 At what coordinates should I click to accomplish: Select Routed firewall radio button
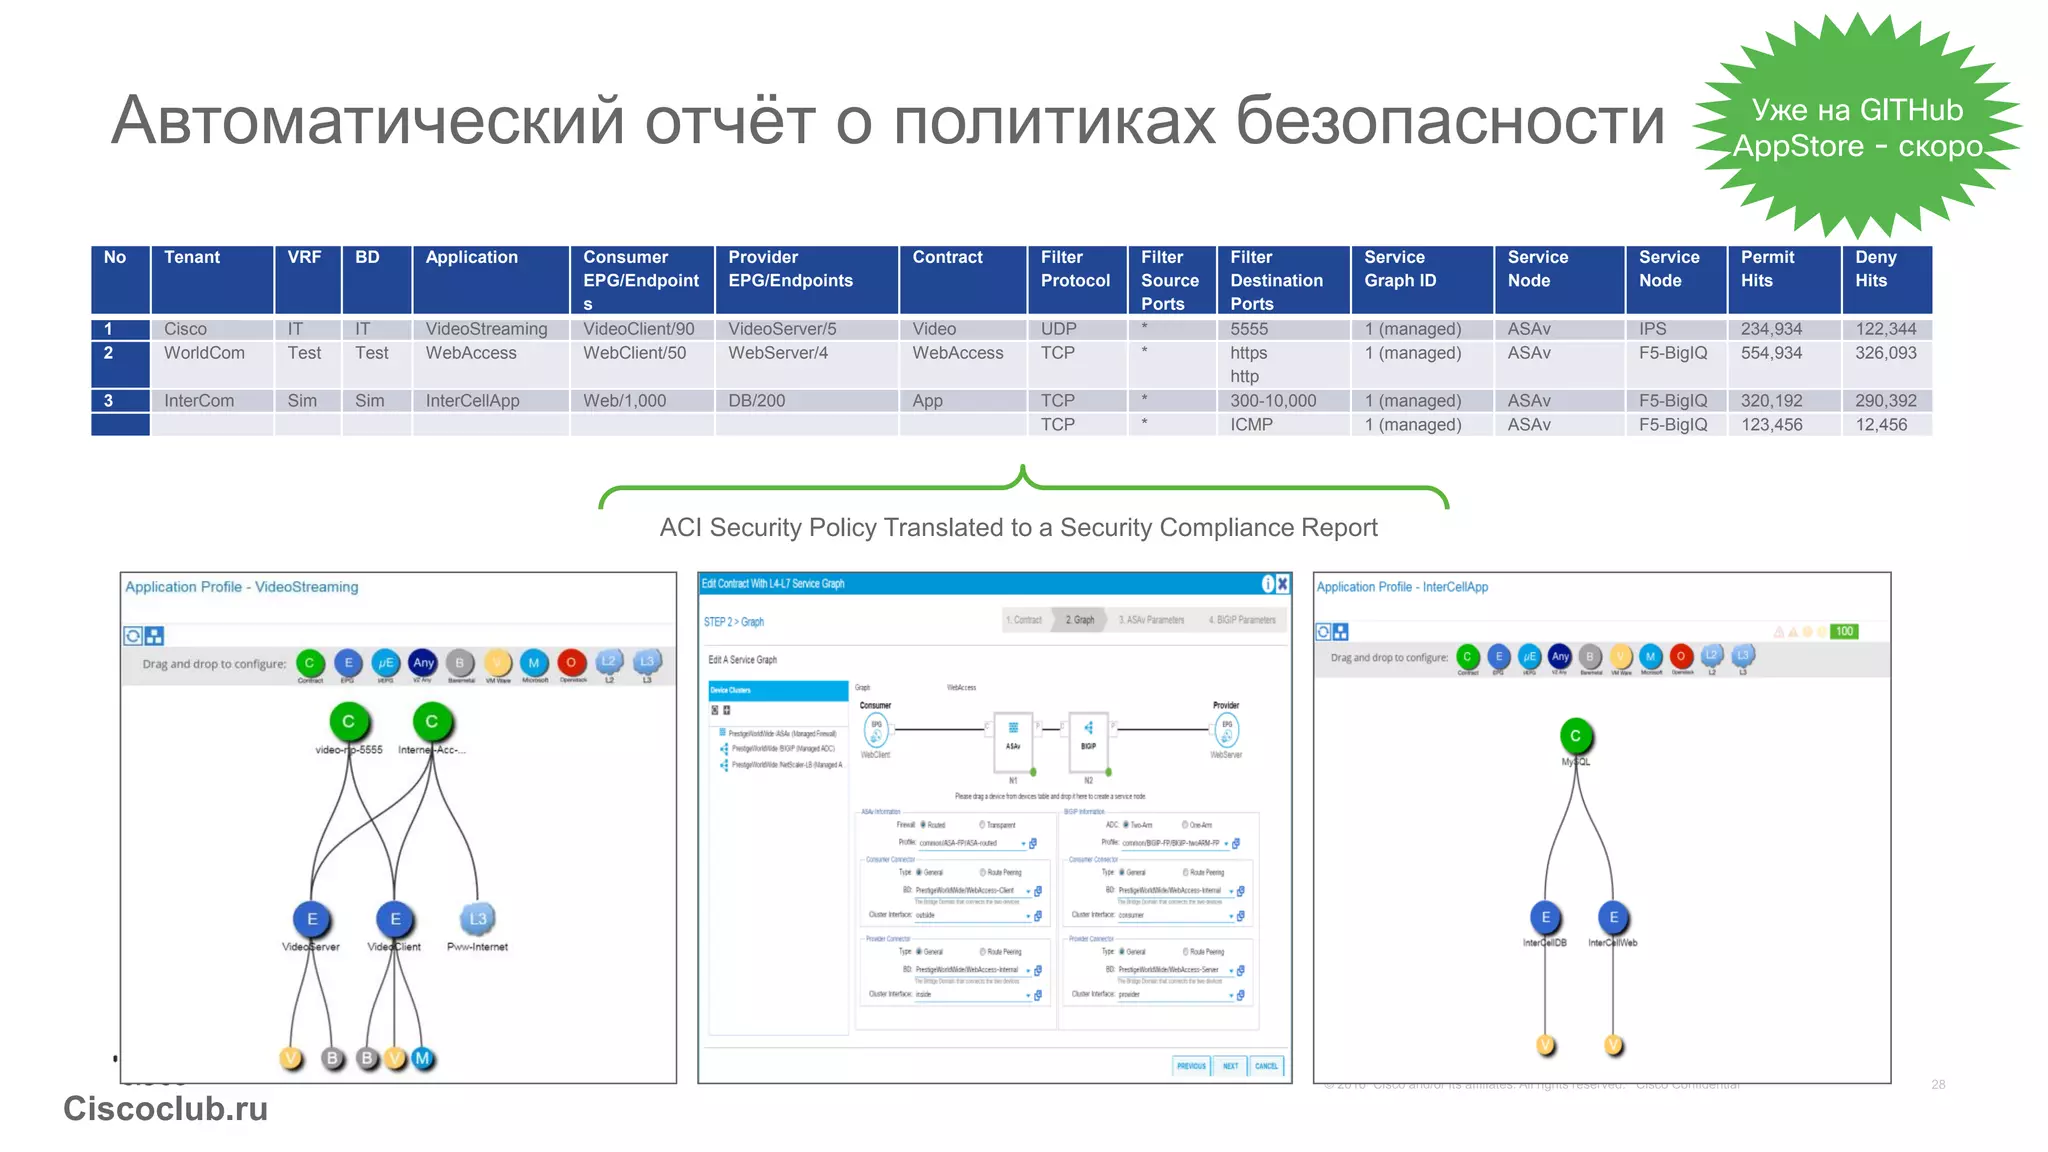[x=923, y=825]
